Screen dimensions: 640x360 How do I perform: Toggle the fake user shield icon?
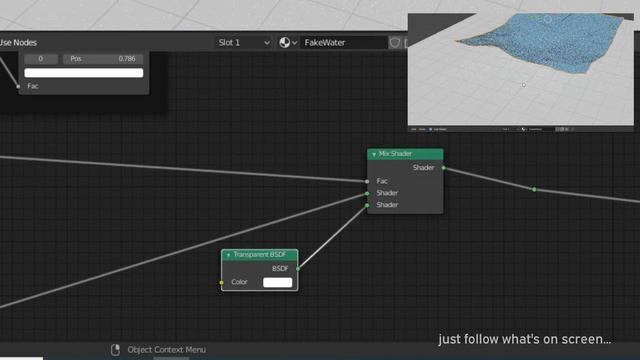coord(395,42)
